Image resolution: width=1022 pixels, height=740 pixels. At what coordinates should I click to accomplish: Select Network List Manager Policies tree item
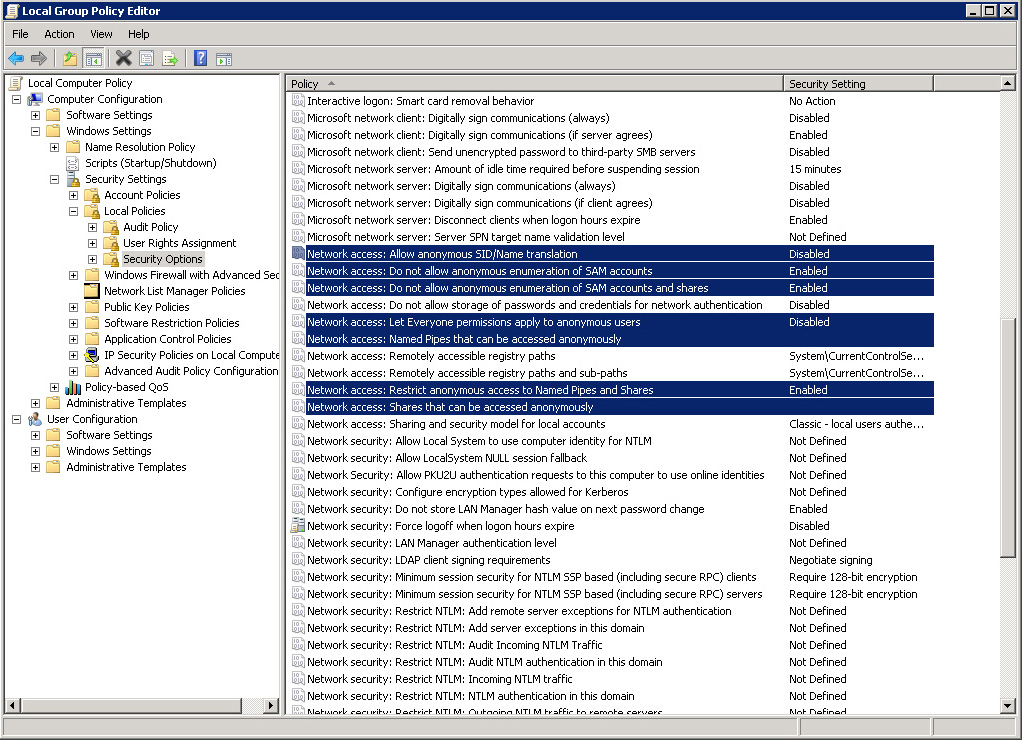(x=175, y=291)
